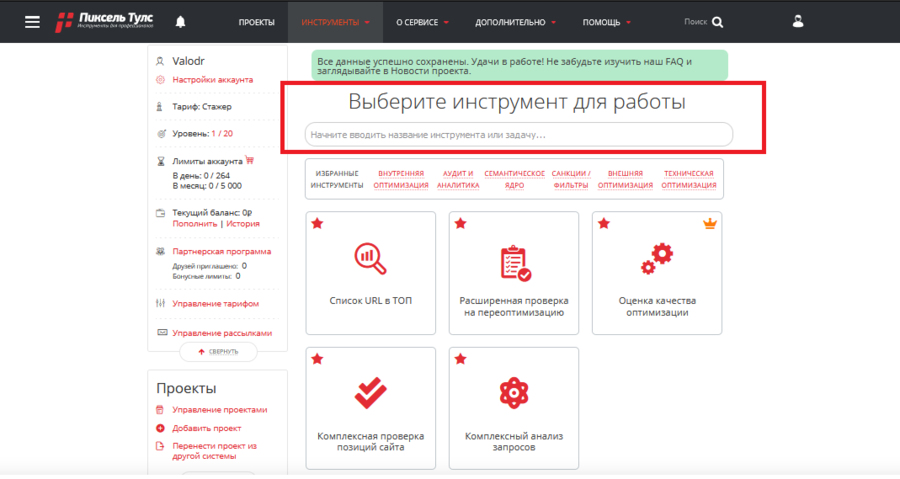Go to Проекты in top menu
The height and width of the screenshot is (479, 900).
tap(256, 22)
